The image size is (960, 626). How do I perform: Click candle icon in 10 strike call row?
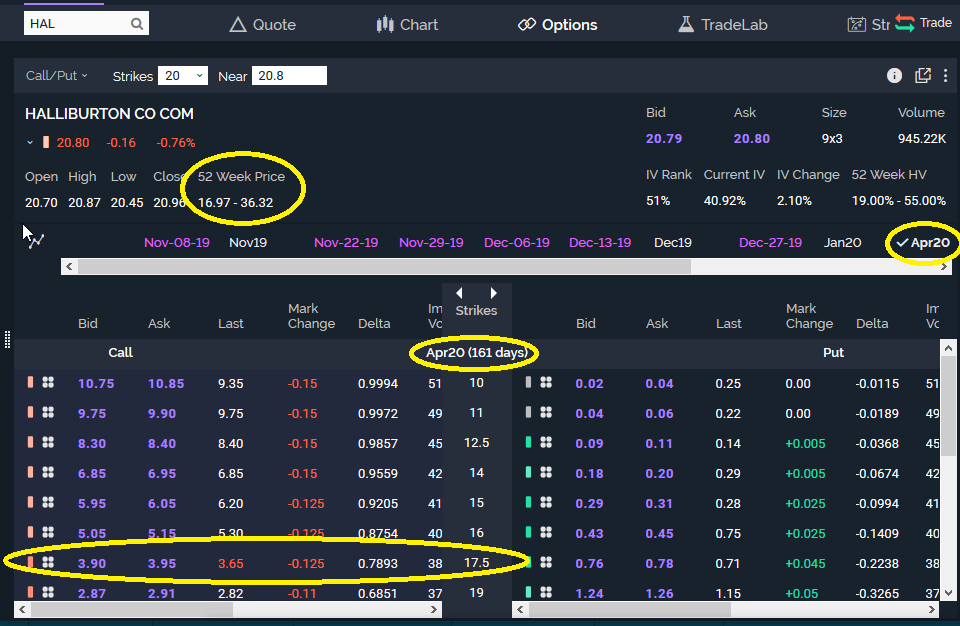click(x=30, y=382)
